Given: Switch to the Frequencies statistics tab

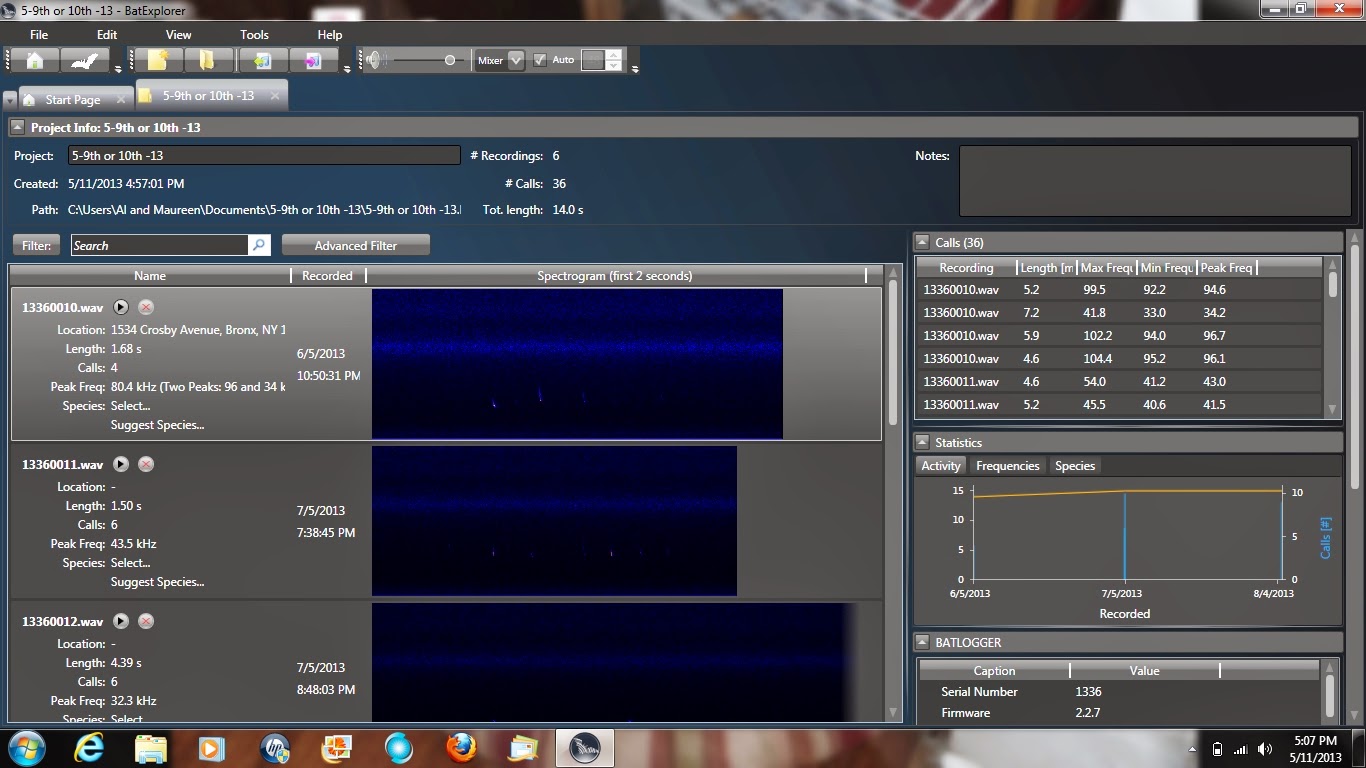Looking at the screenshot, I should [x=1007, y=465].
